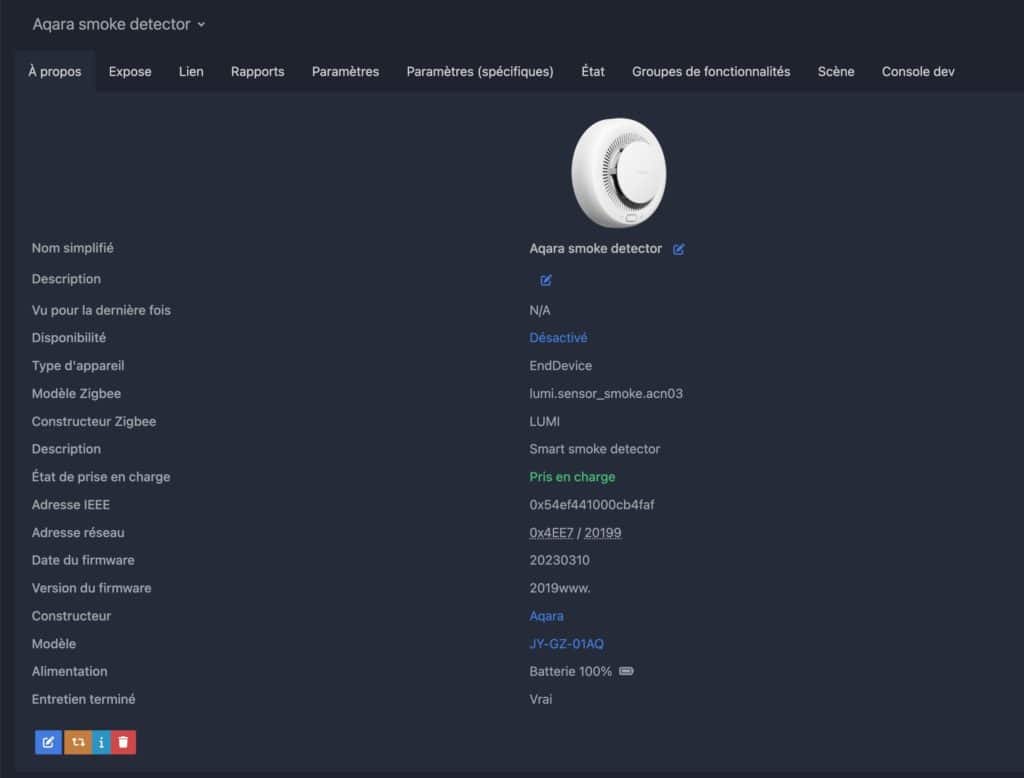Click the Désactivé availability link

coord(558,338)
